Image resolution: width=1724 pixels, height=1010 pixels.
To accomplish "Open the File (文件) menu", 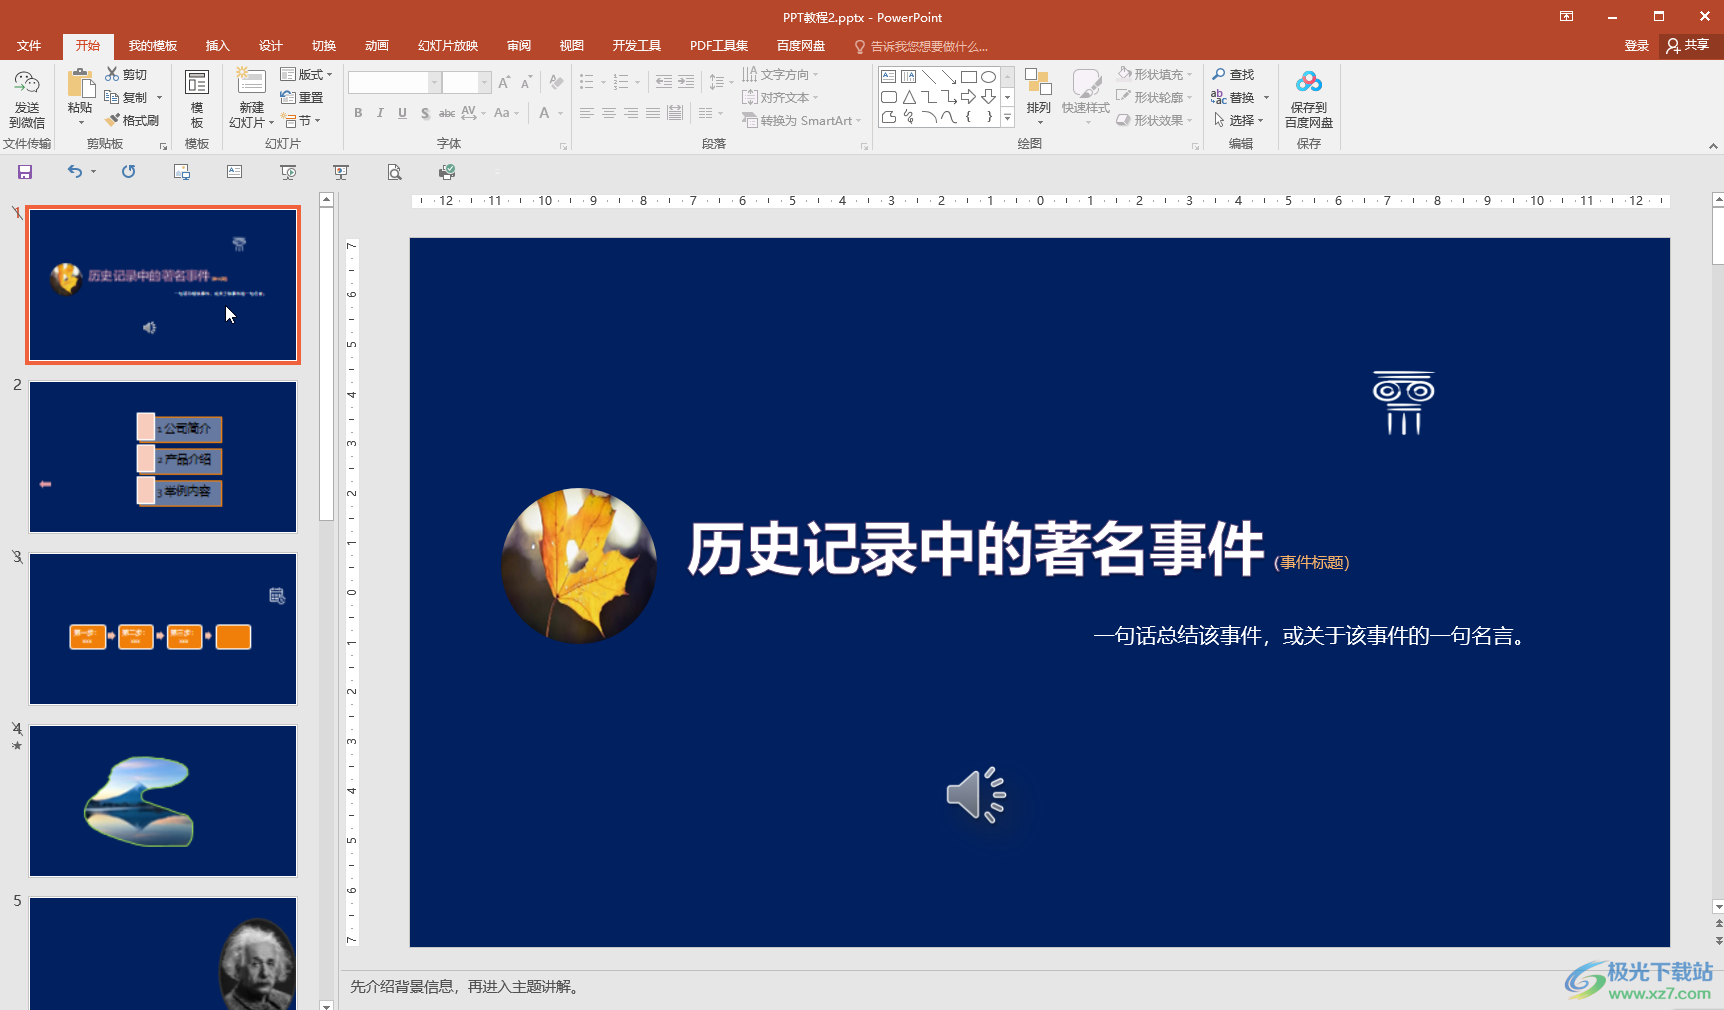I will (29, 46).
